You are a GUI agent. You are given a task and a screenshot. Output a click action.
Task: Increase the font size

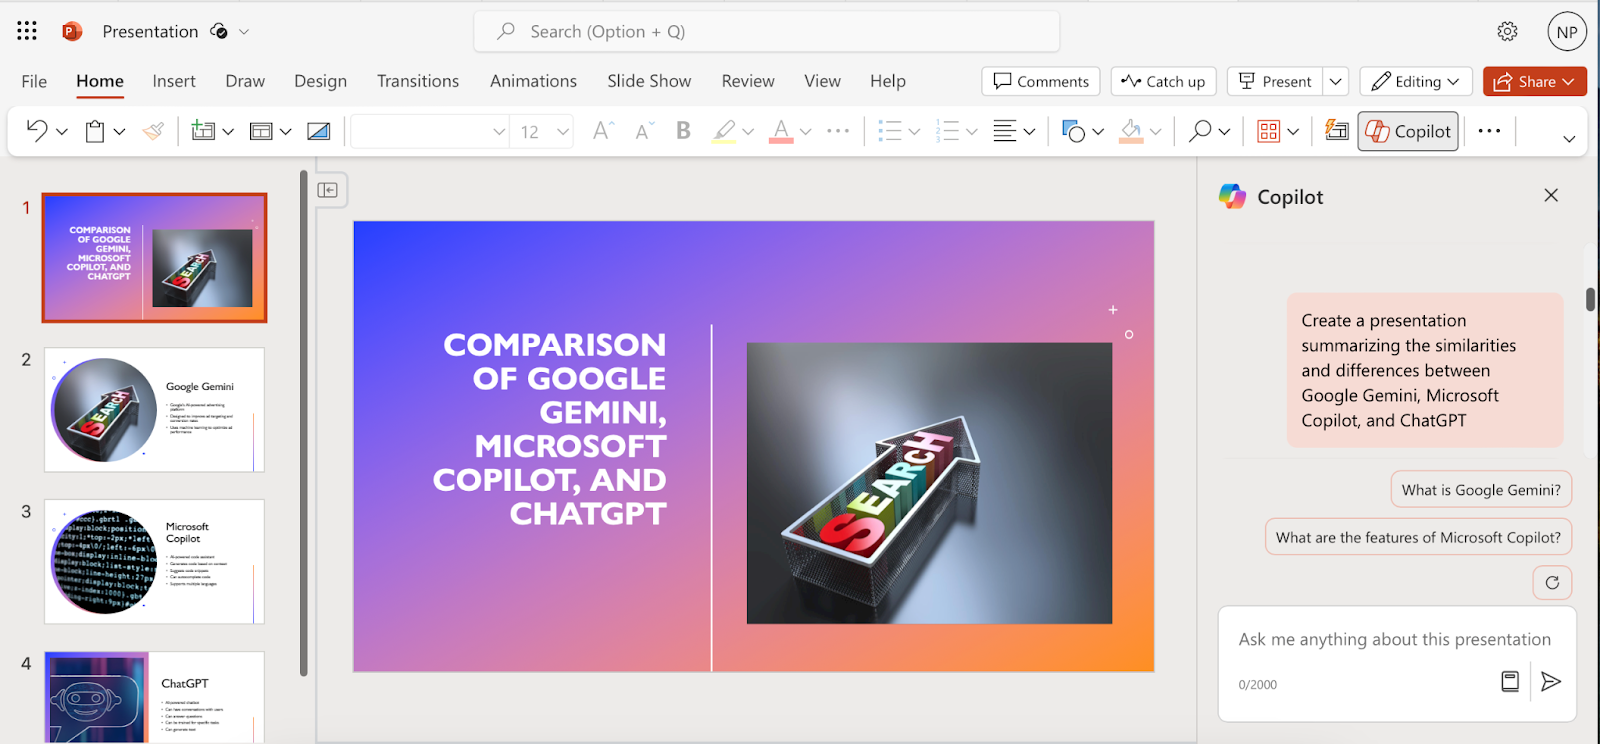coord(603,131)
